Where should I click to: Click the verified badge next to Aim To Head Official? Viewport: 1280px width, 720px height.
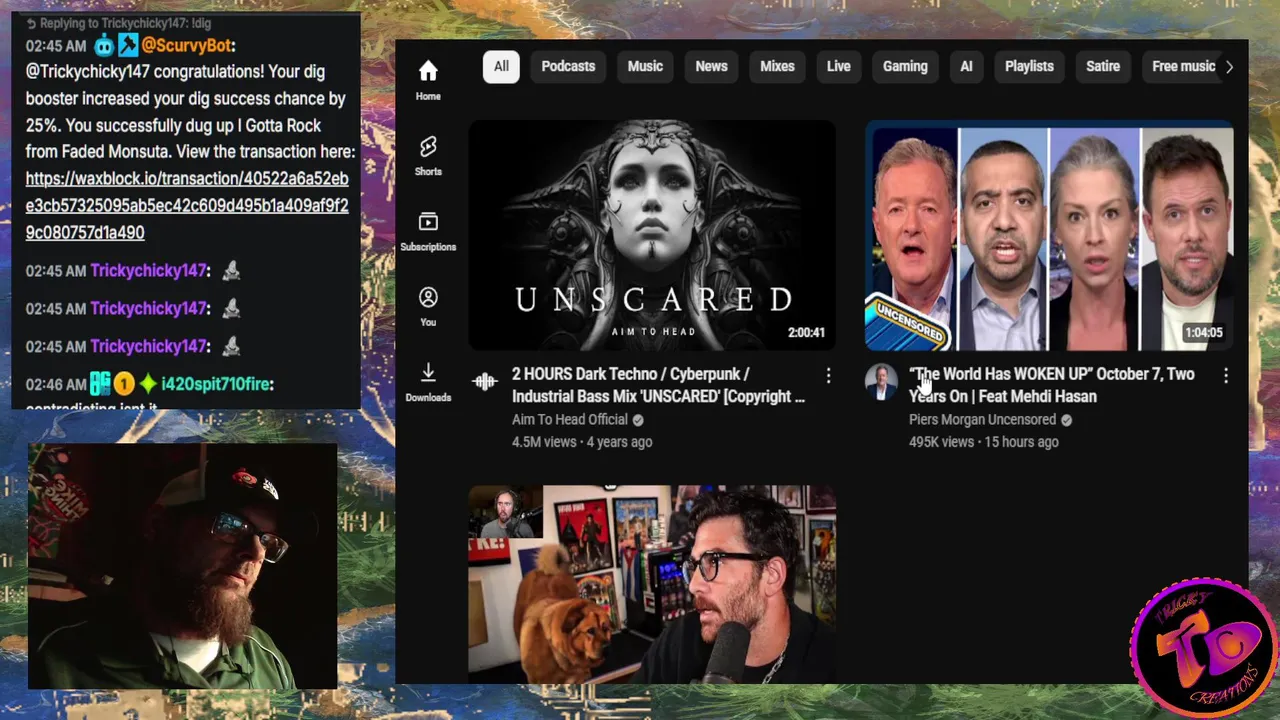[638, 420]
